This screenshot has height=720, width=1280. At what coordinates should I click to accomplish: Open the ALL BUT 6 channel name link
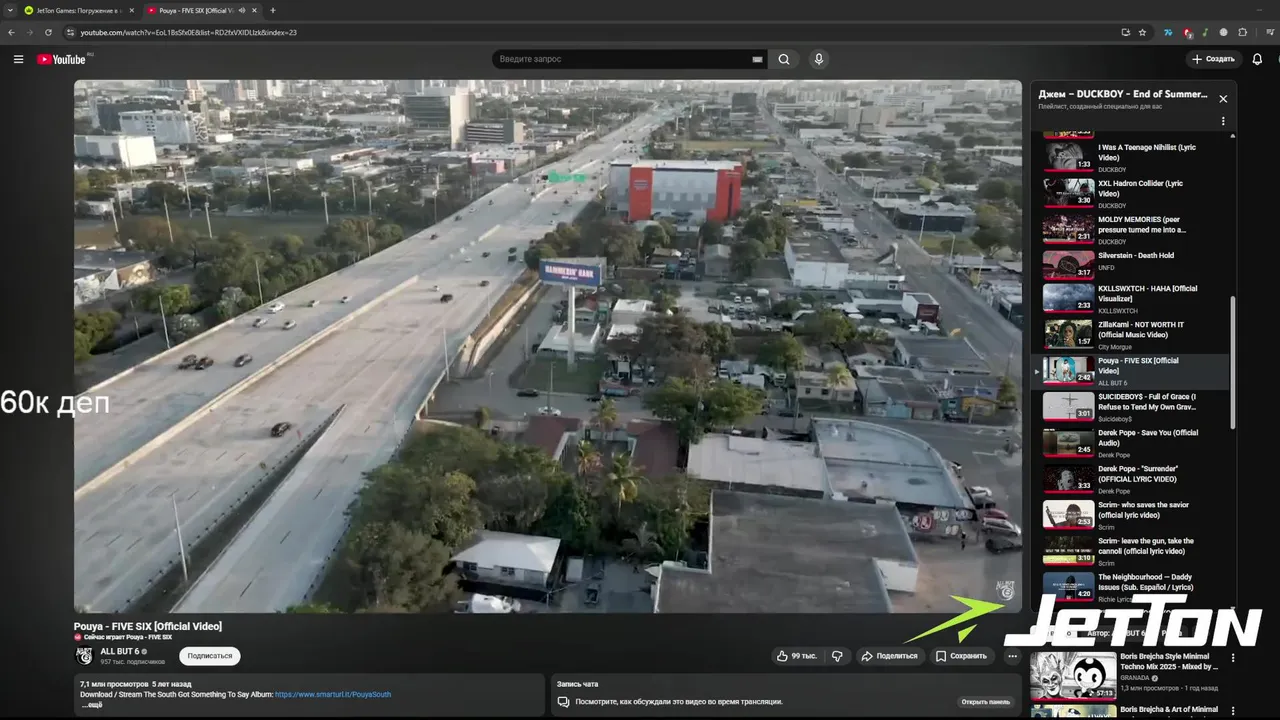click(x=120, y=651)
